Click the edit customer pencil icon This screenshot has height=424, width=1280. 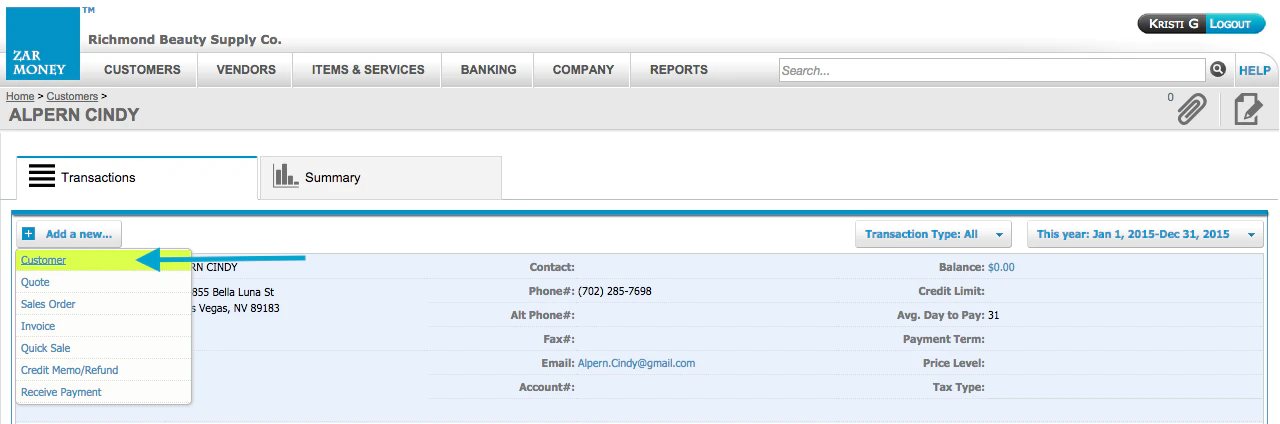[x=1247, y=108]
